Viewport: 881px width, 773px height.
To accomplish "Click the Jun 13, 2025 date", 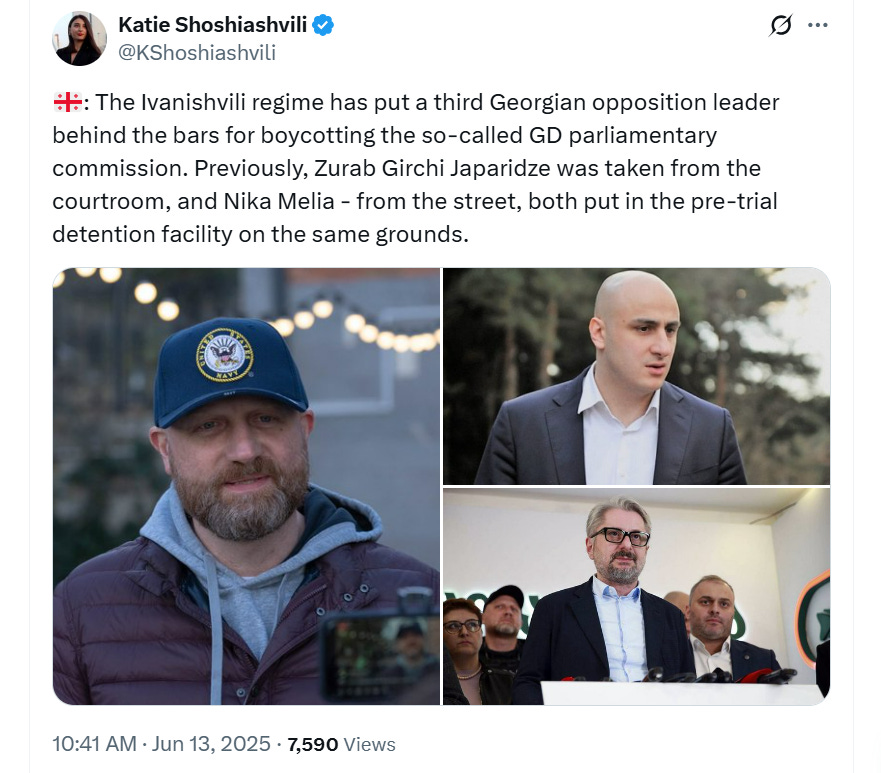I will (211, 744).
